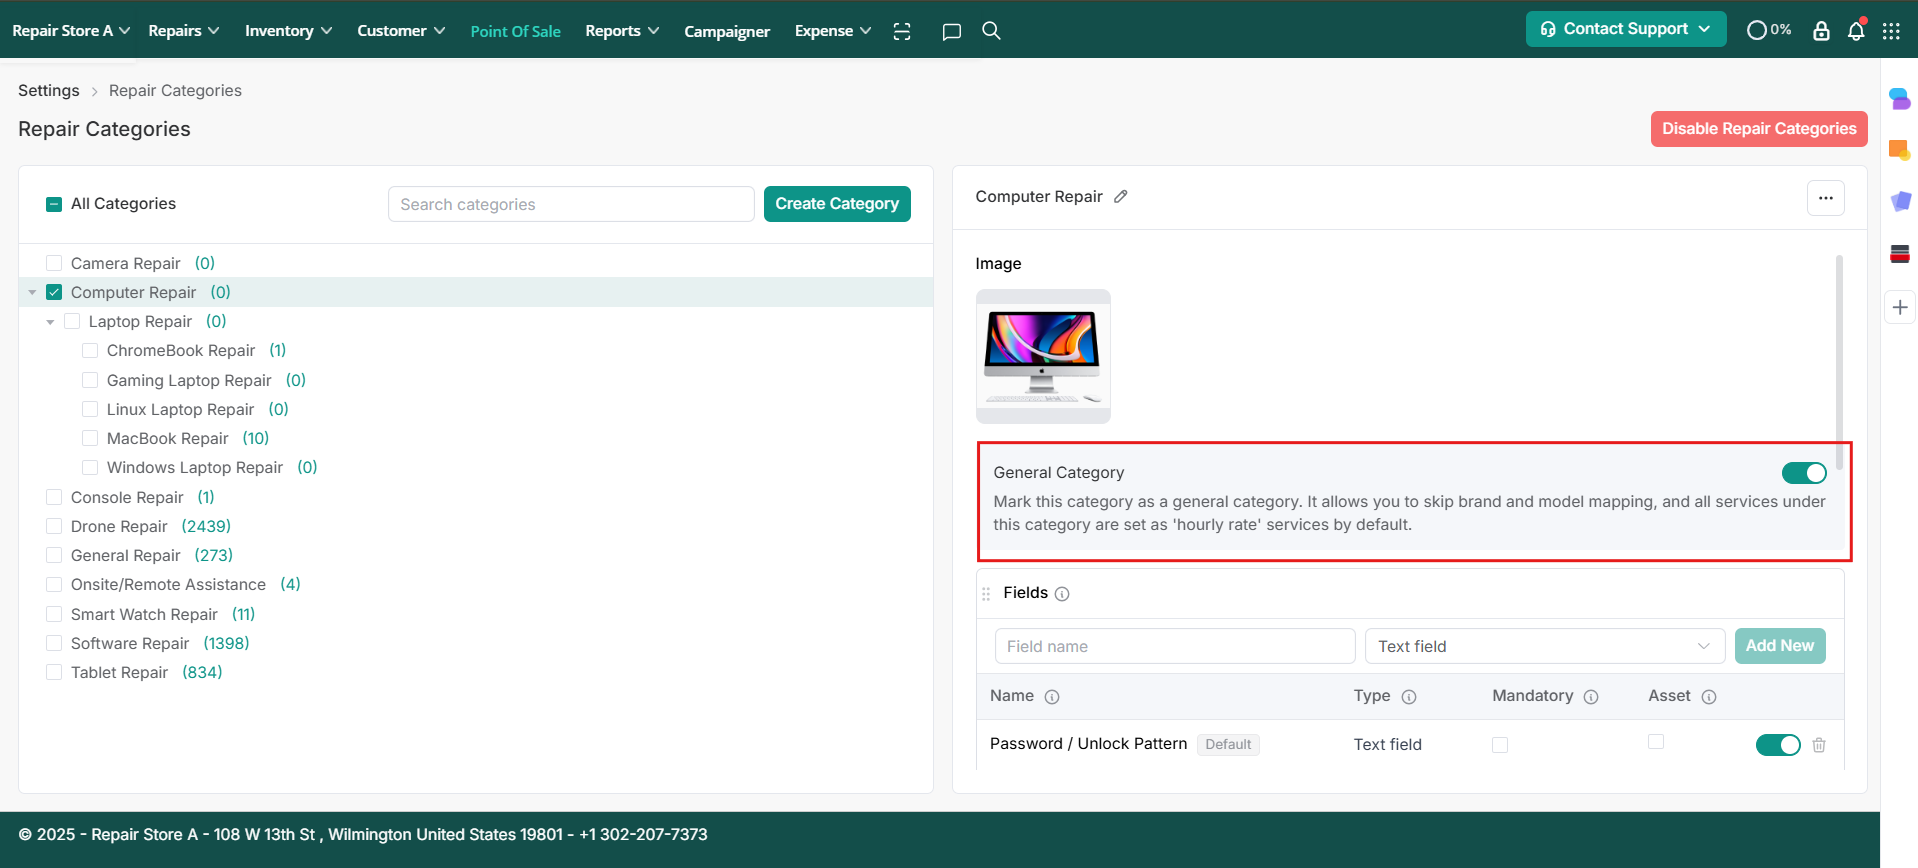This screenshot has width=1918, height=868.
Task: Click the lock icon in top bar
Action: pos(1821,31)
